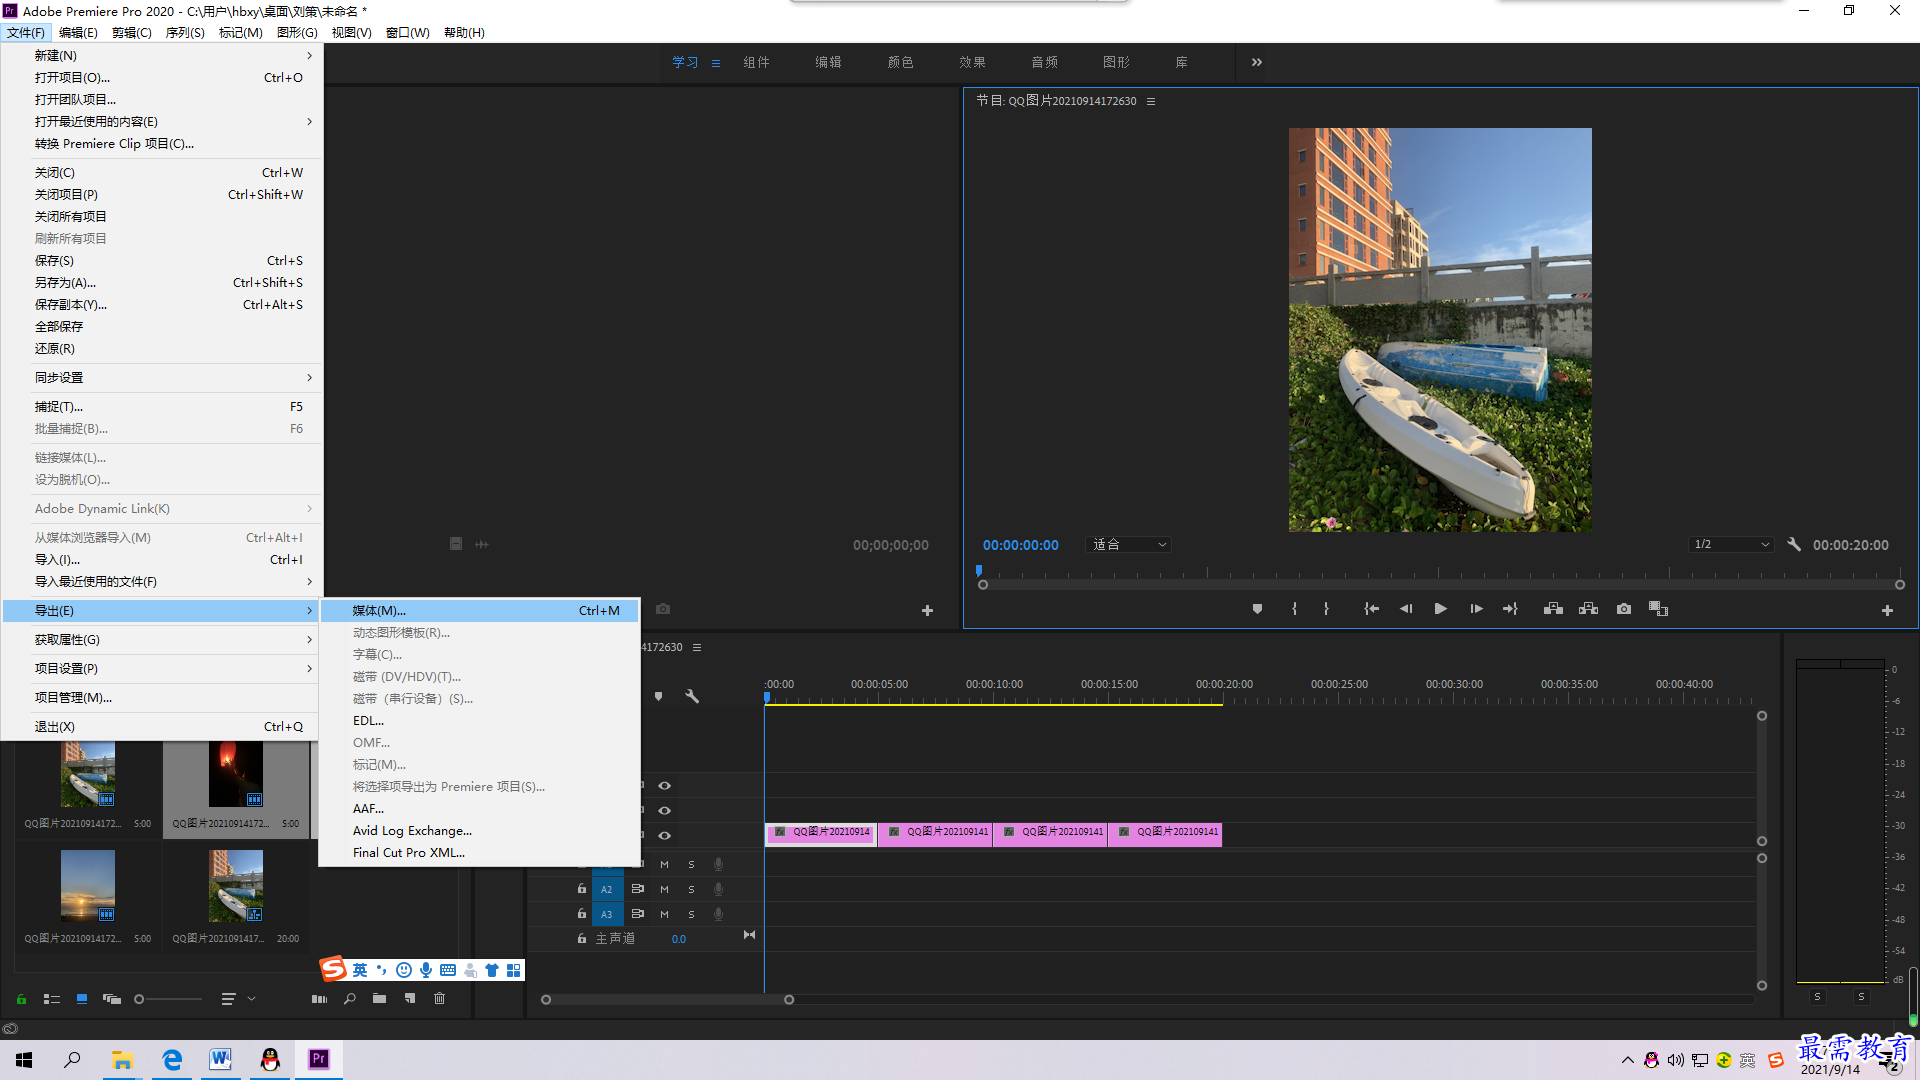Click the Lift button
Viewport: 1920px width, 1080px height.
point(1553,609)
